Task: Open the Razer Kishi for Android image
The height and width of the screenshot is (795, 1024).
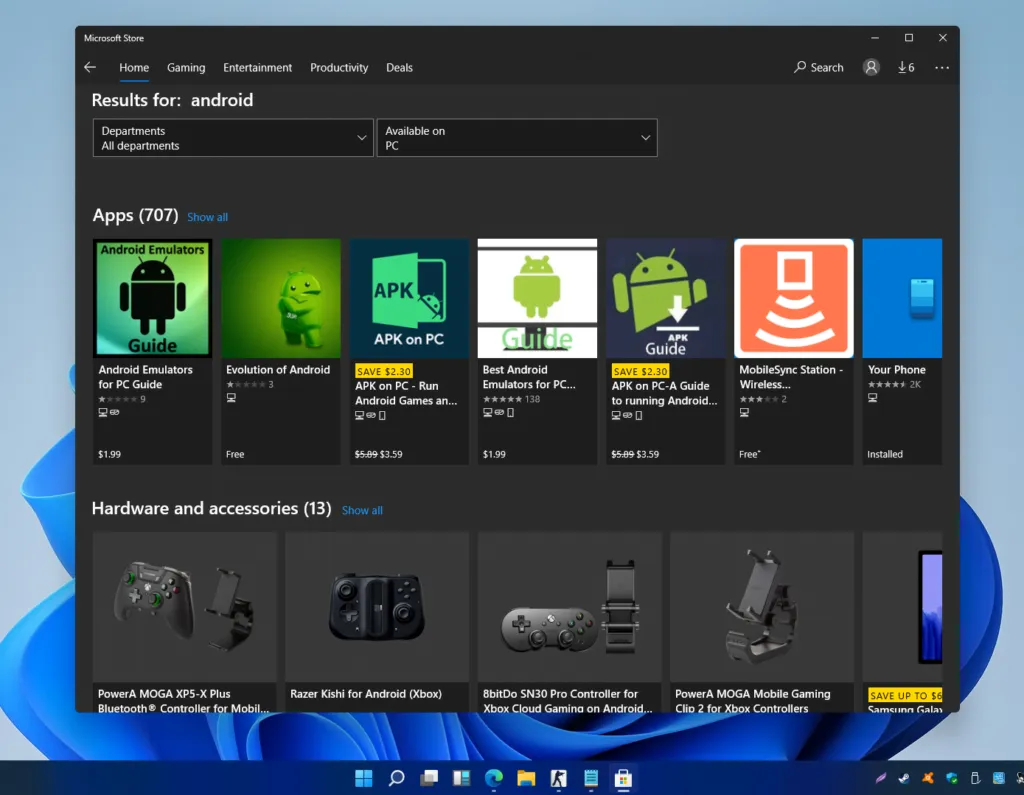Action: point(377,607)
